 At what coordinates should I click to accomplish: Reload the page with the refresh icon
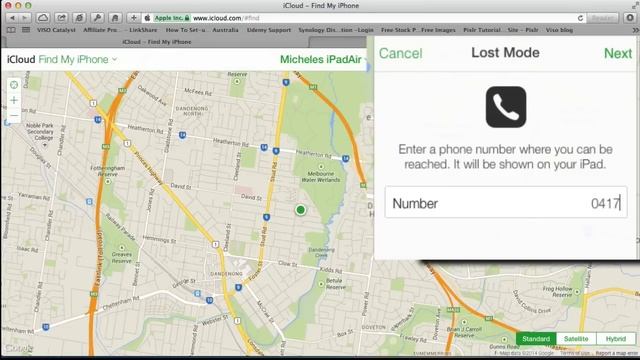click(x=580, y=18)
